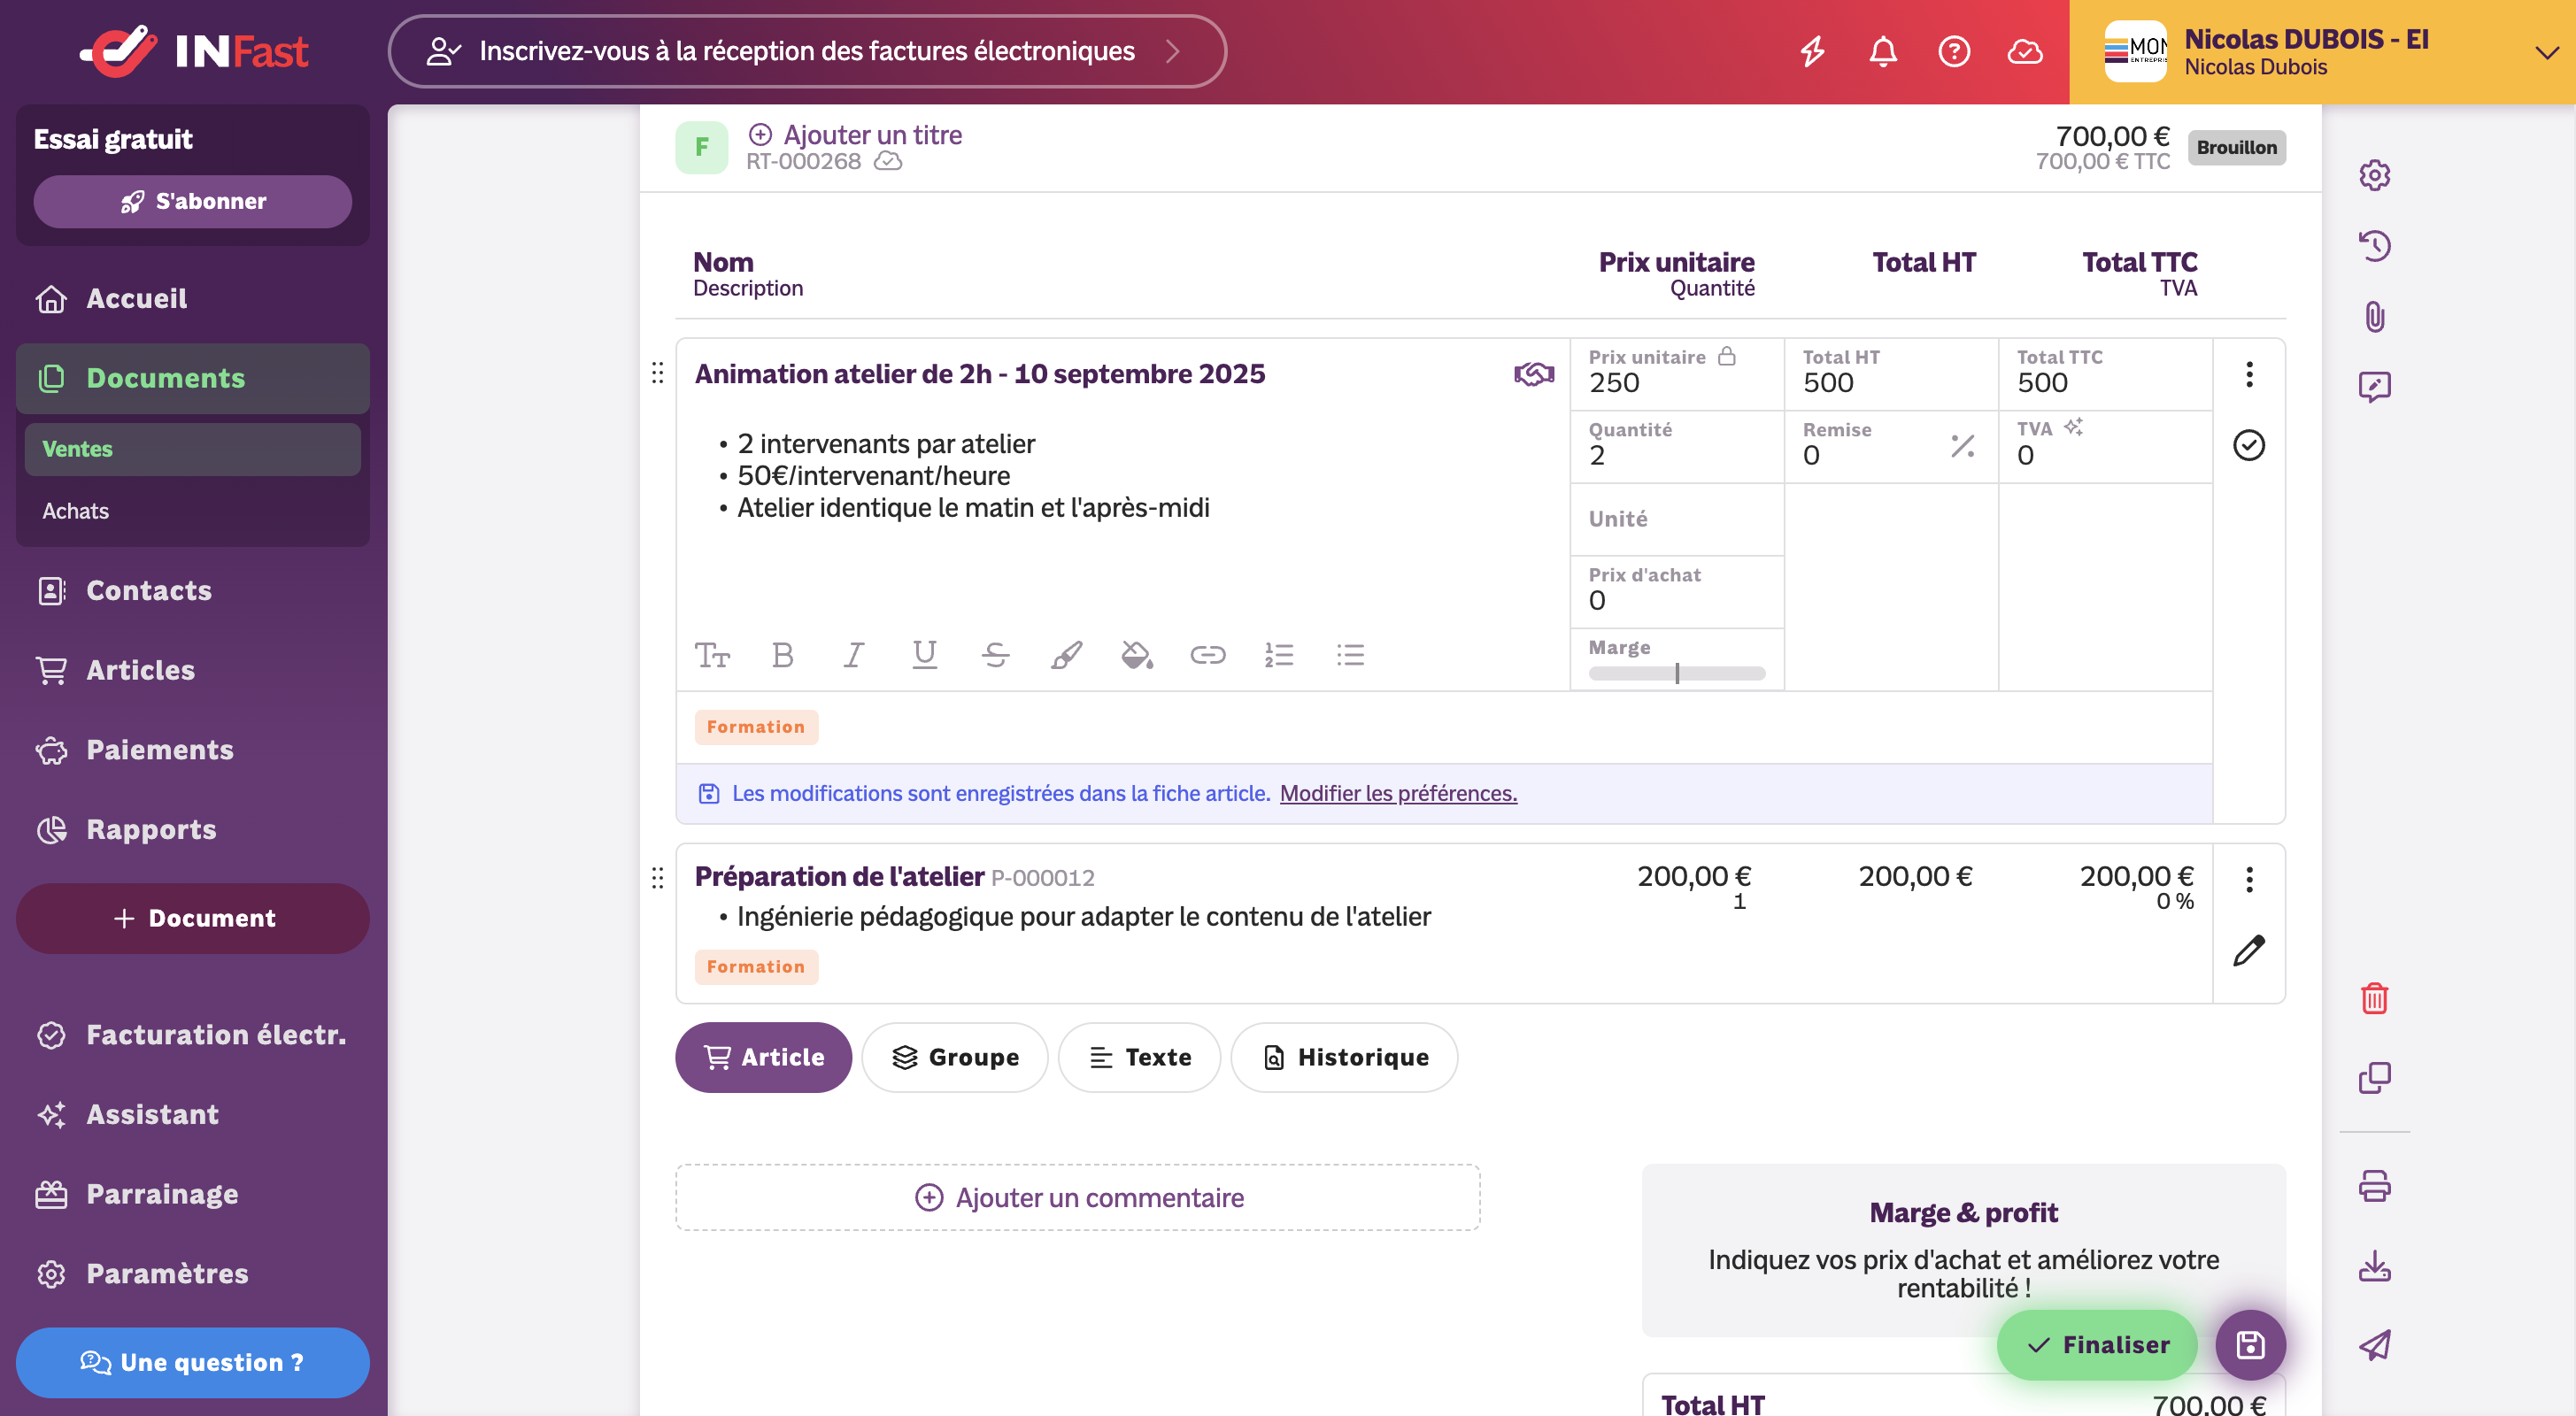Expand the Nicolas DUBOIS account dropdown
The width and height of the screenshot is (2576, 1416).
[x=2546, y=52]
